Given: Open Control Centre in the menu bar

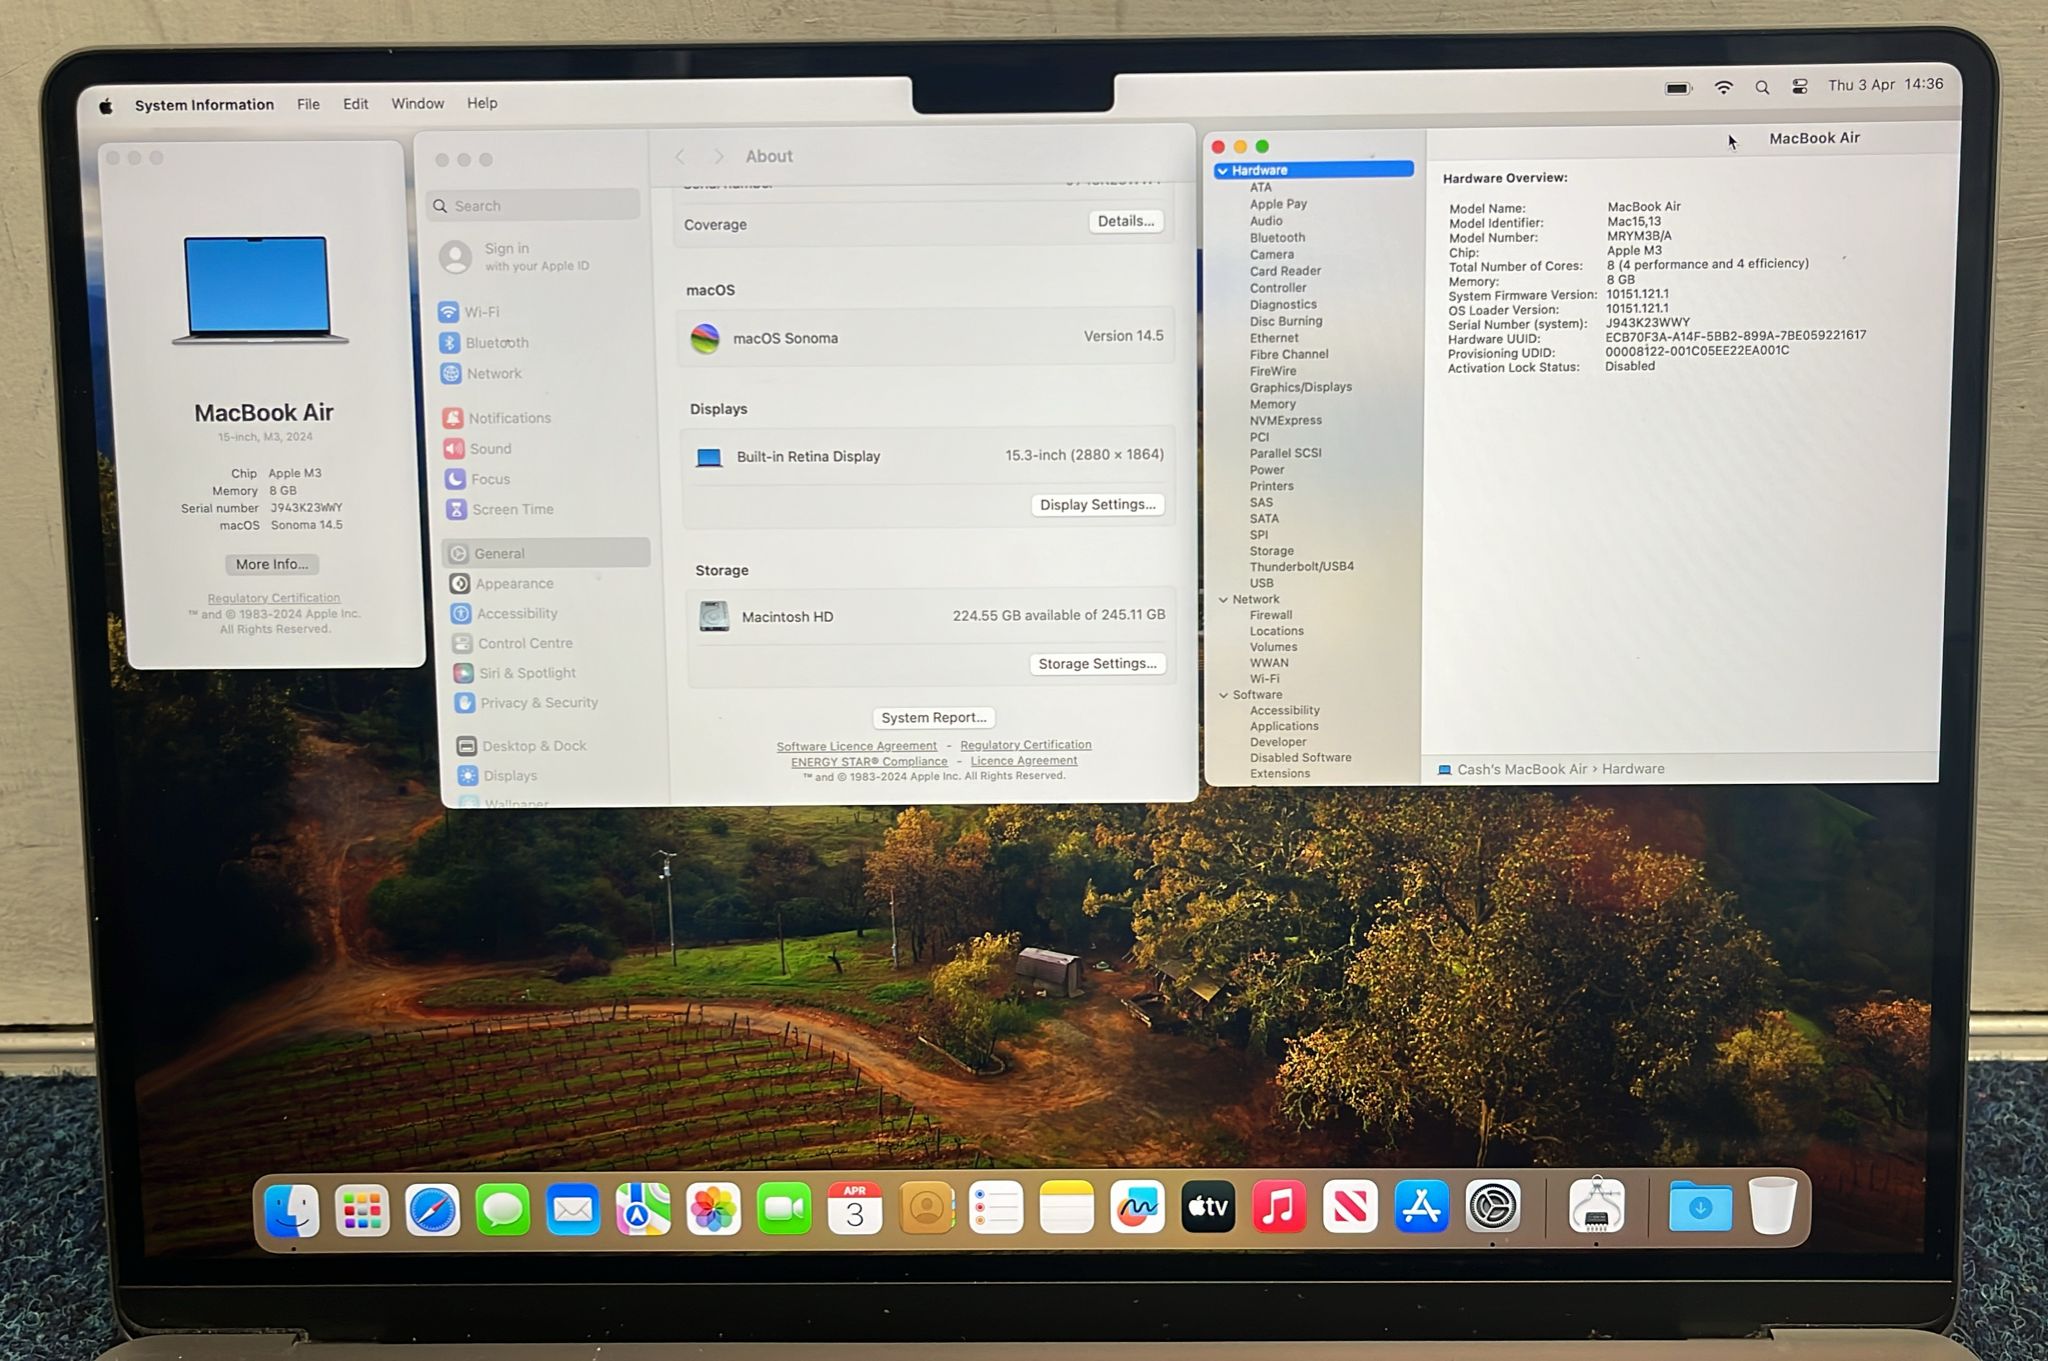Looking at the screenshot, I should (1799, 87).
